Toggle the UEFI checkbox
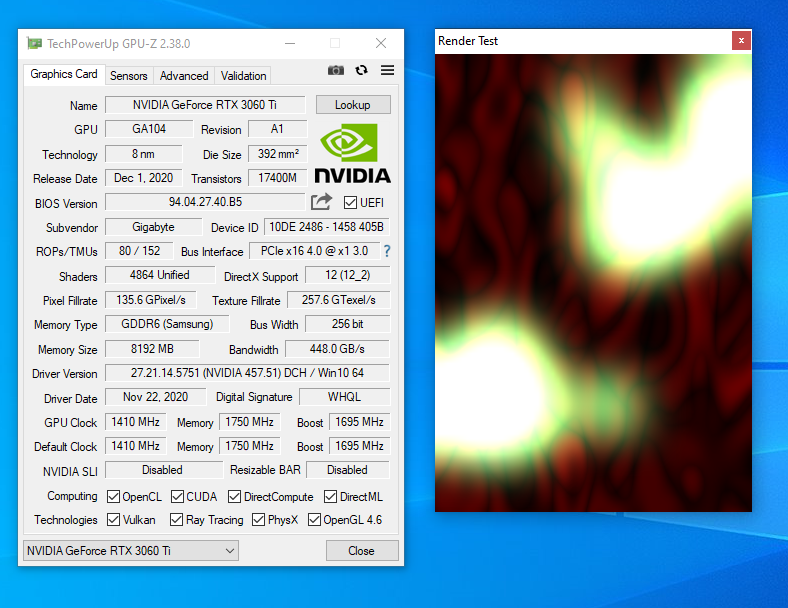 [x=350, y=202]
